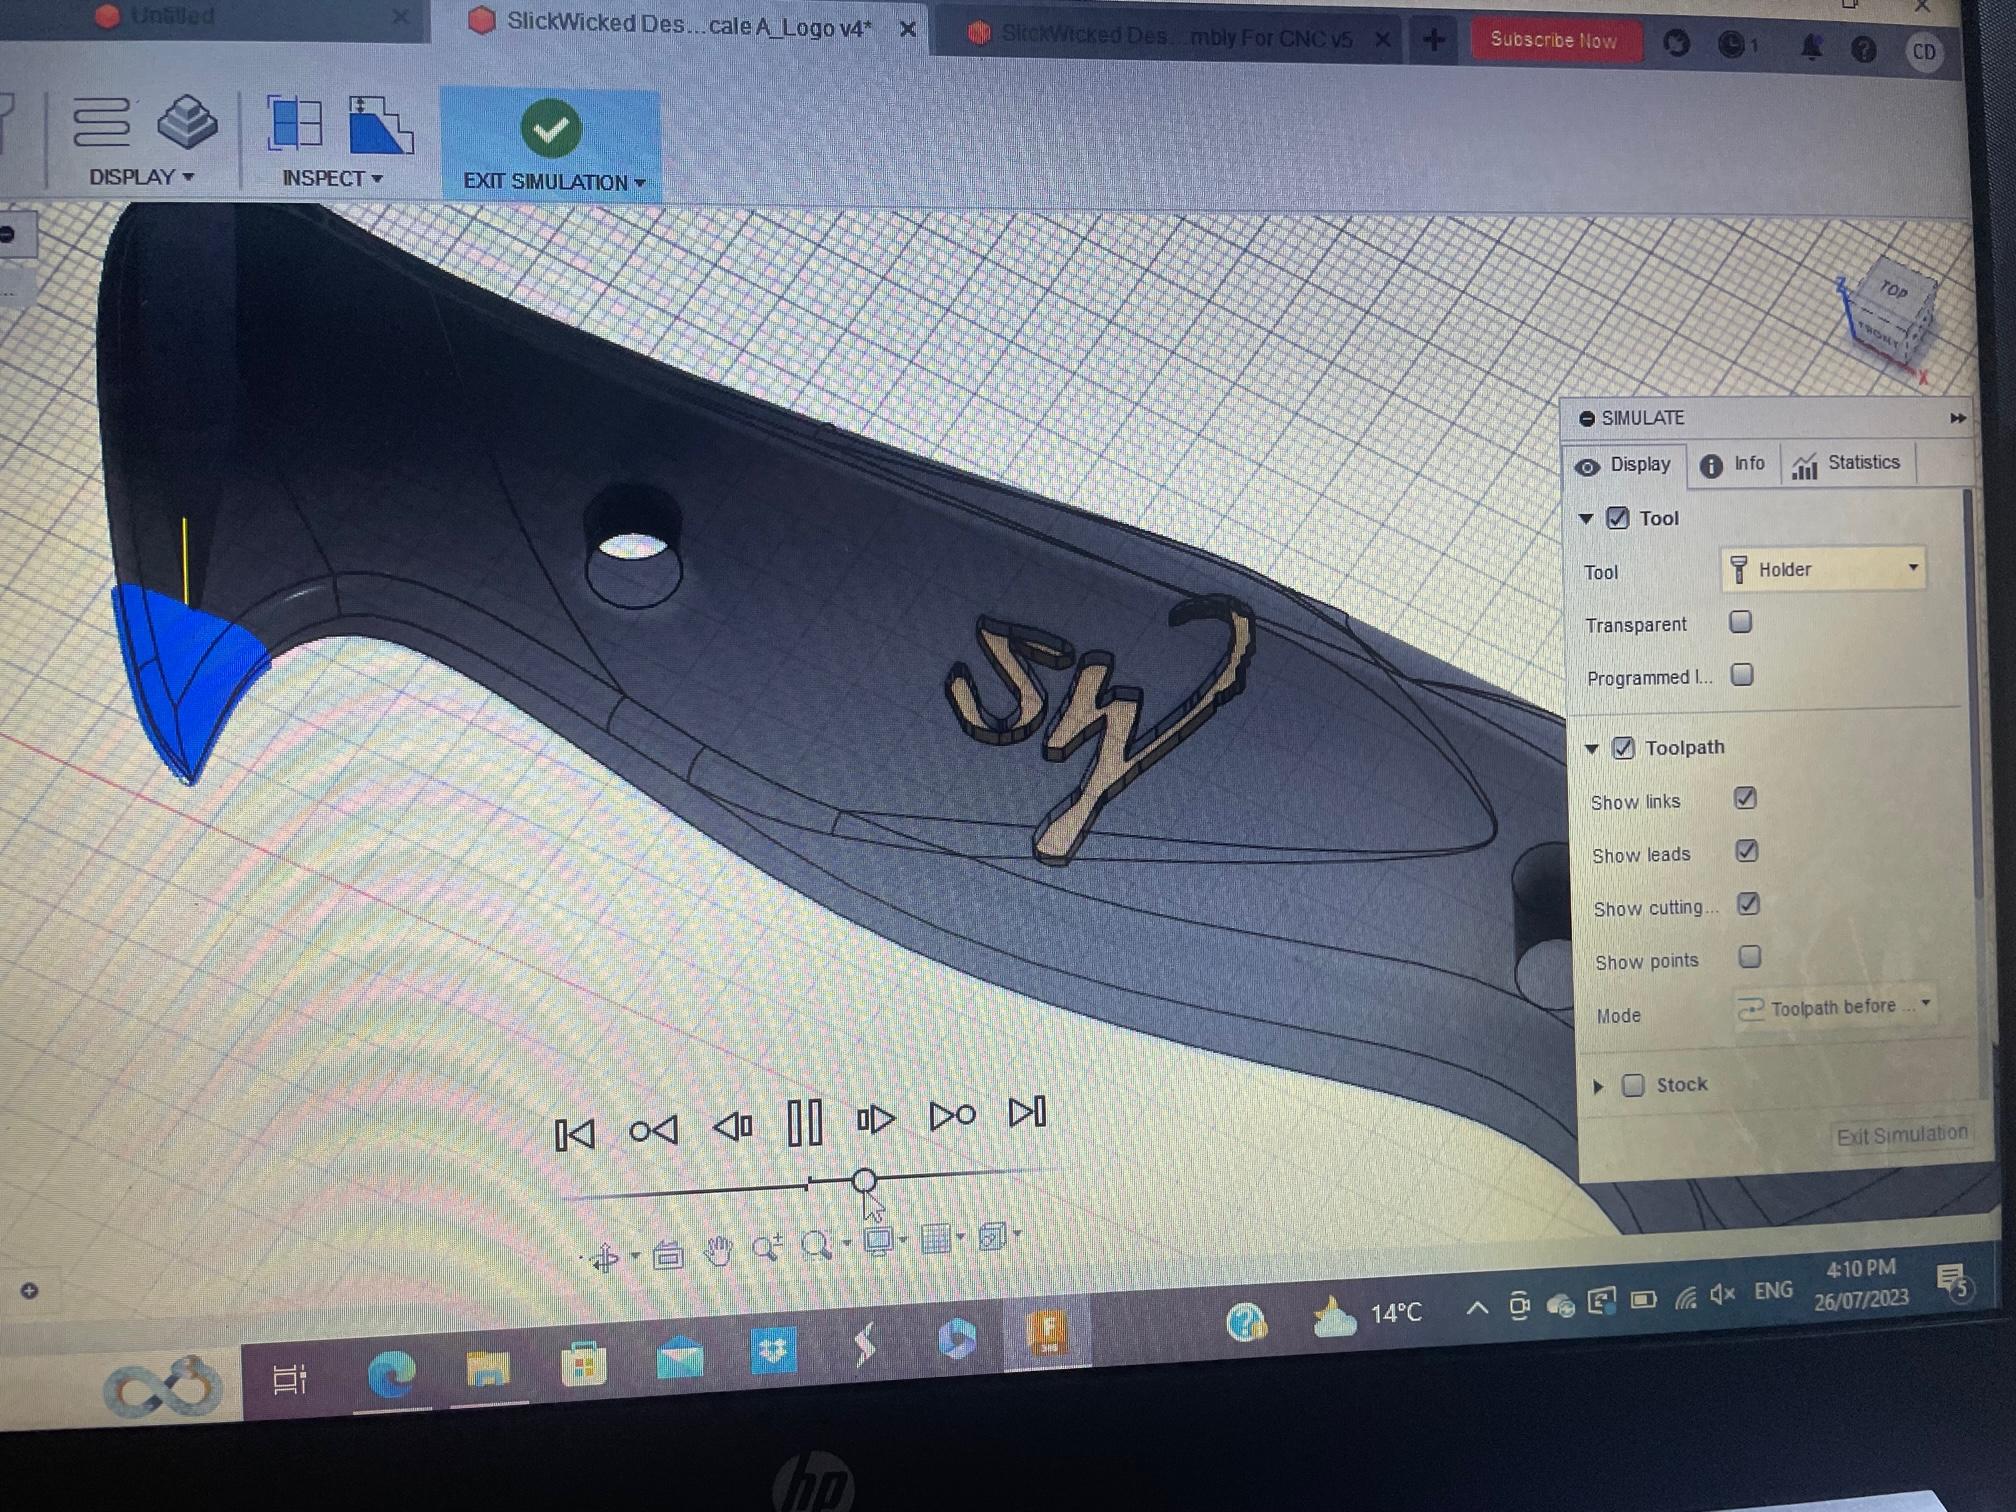Click the extensions refresh icon
The width and height of the screenshot is (2016, 1512).
[x=1677, y=43]
